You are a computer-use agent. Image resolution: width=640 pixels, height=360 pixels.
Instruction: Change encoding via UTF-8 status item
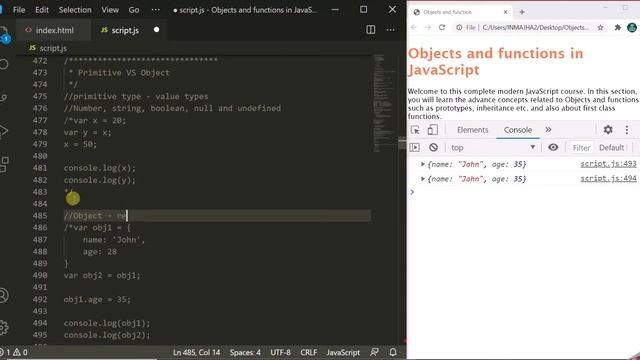tap(280, 352)
